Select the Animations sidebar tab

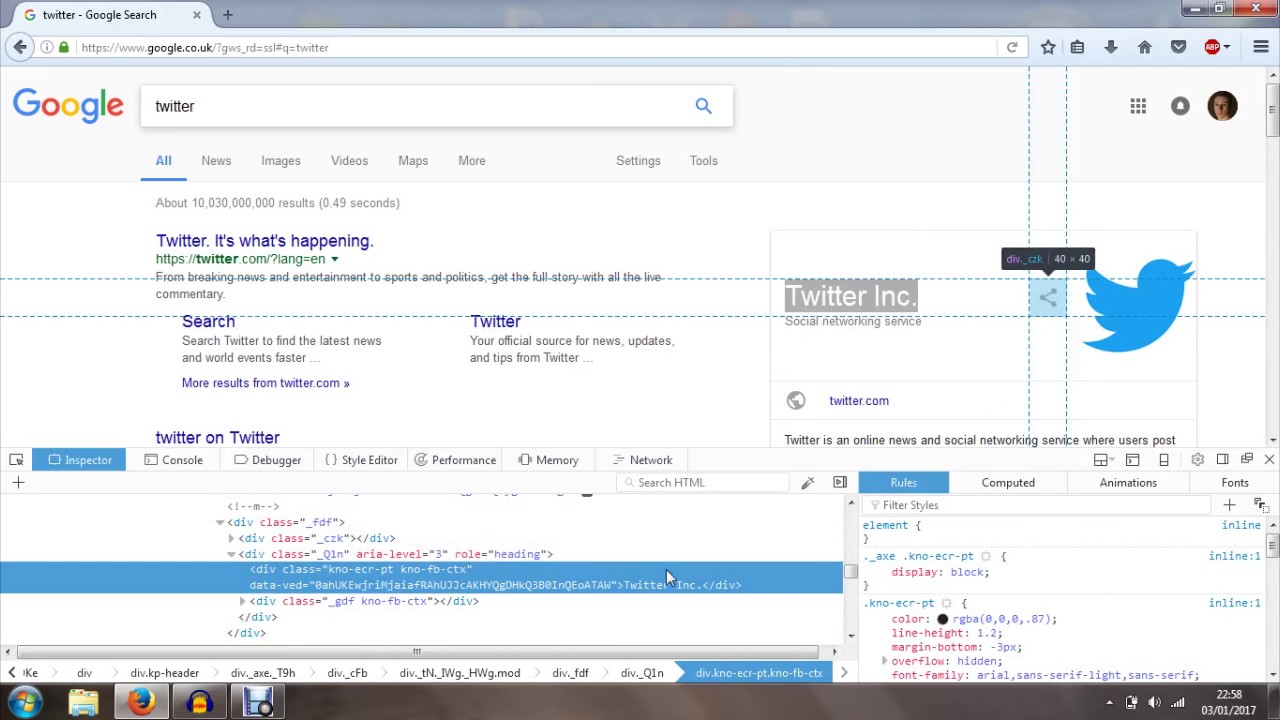tap(1128, 483)
